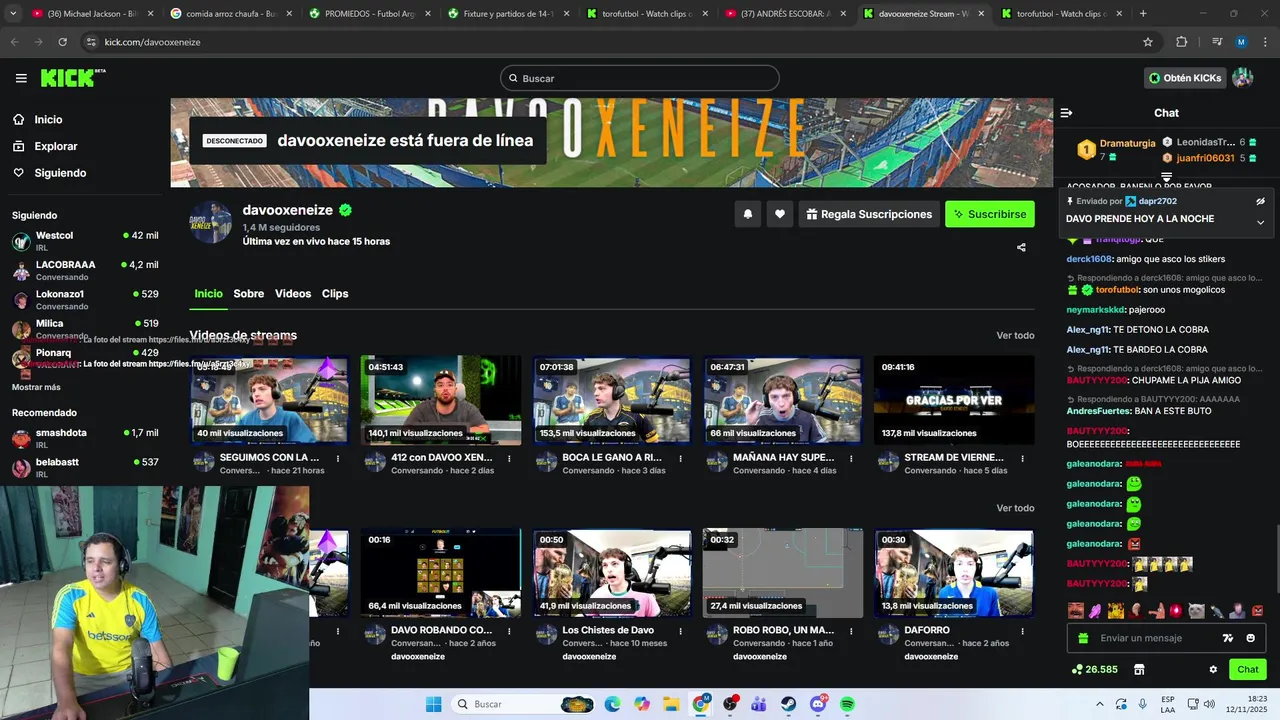Reload the page with browser refresh icon
1280x720 pixels.
(x=62, y=42)
